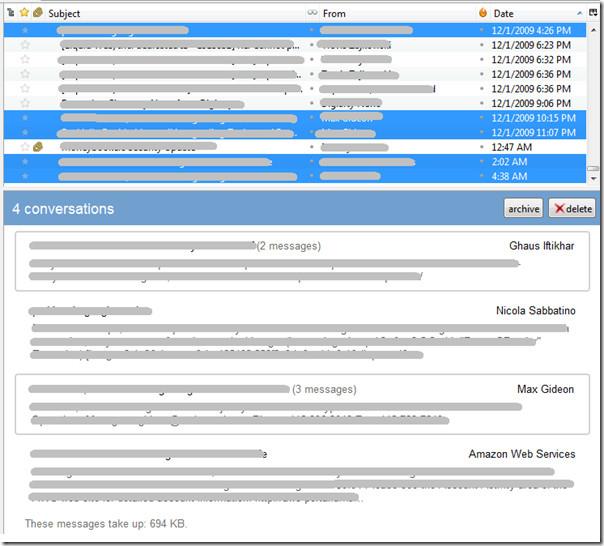The width and height of the screenshot is (604, 546).
Task: Sort by the starred column icon
Action: tap(24, 13)
